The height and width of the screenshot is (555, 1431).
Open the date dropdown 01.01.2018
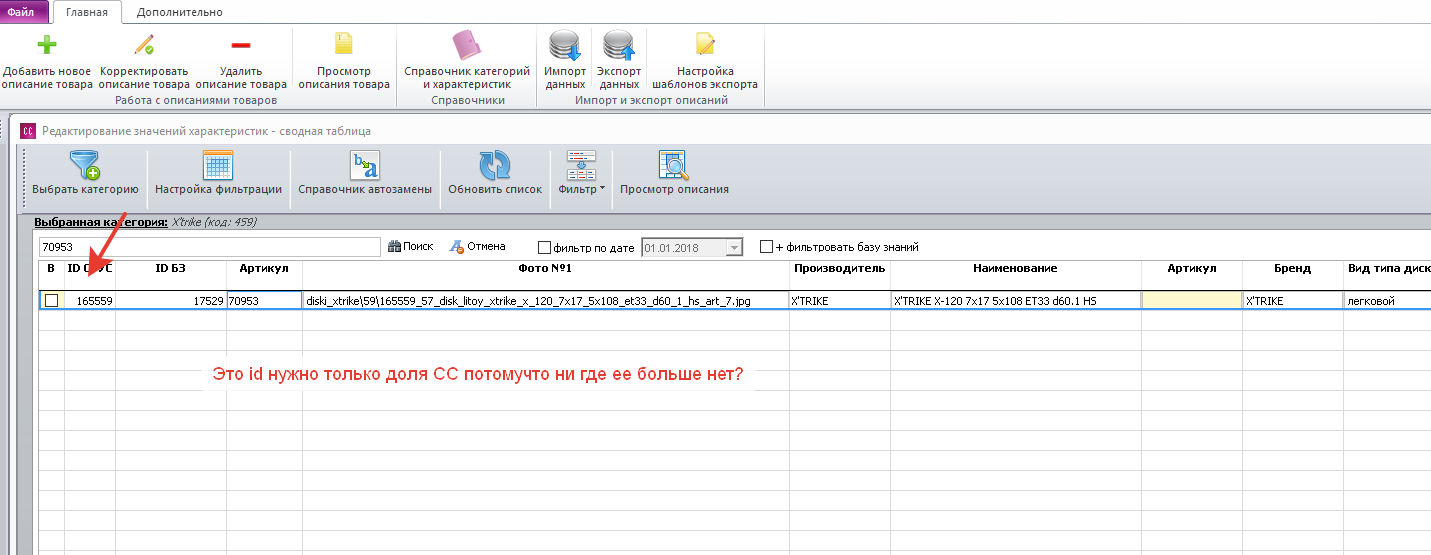735,247
